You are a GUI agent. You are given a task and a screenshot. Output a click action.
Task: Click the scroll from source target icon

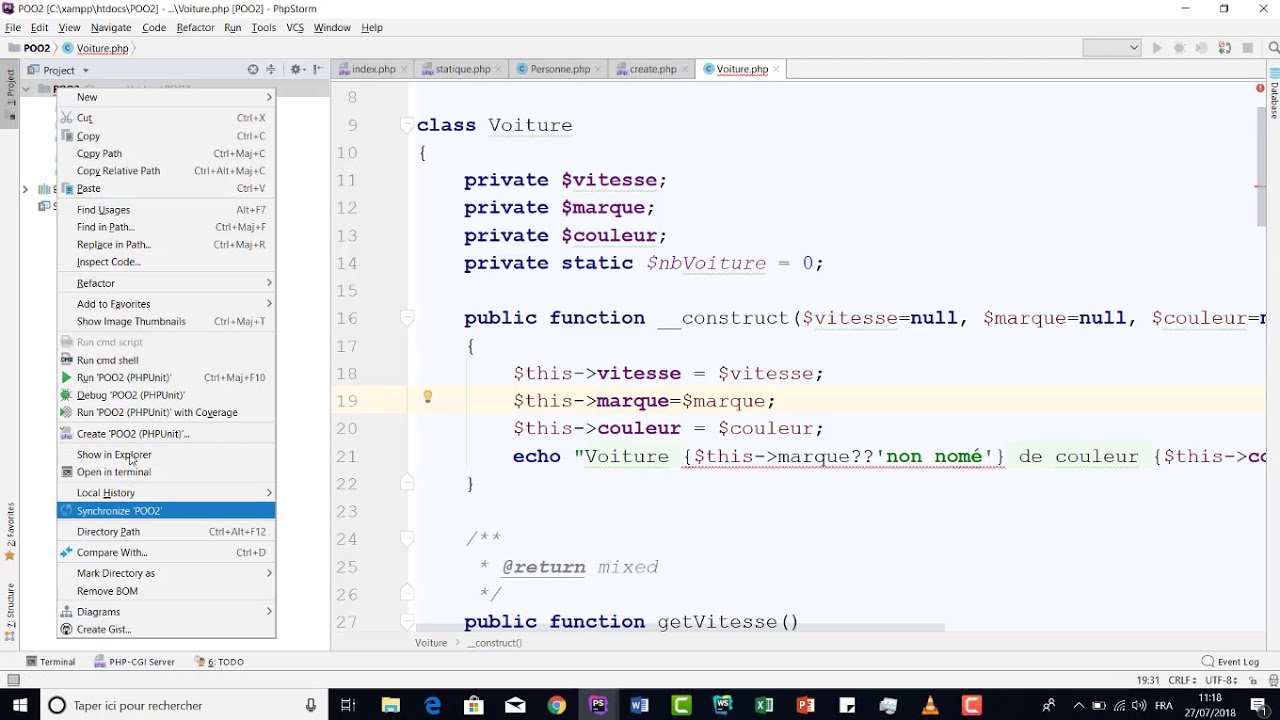pyautogui.click(x=253, y=69)
